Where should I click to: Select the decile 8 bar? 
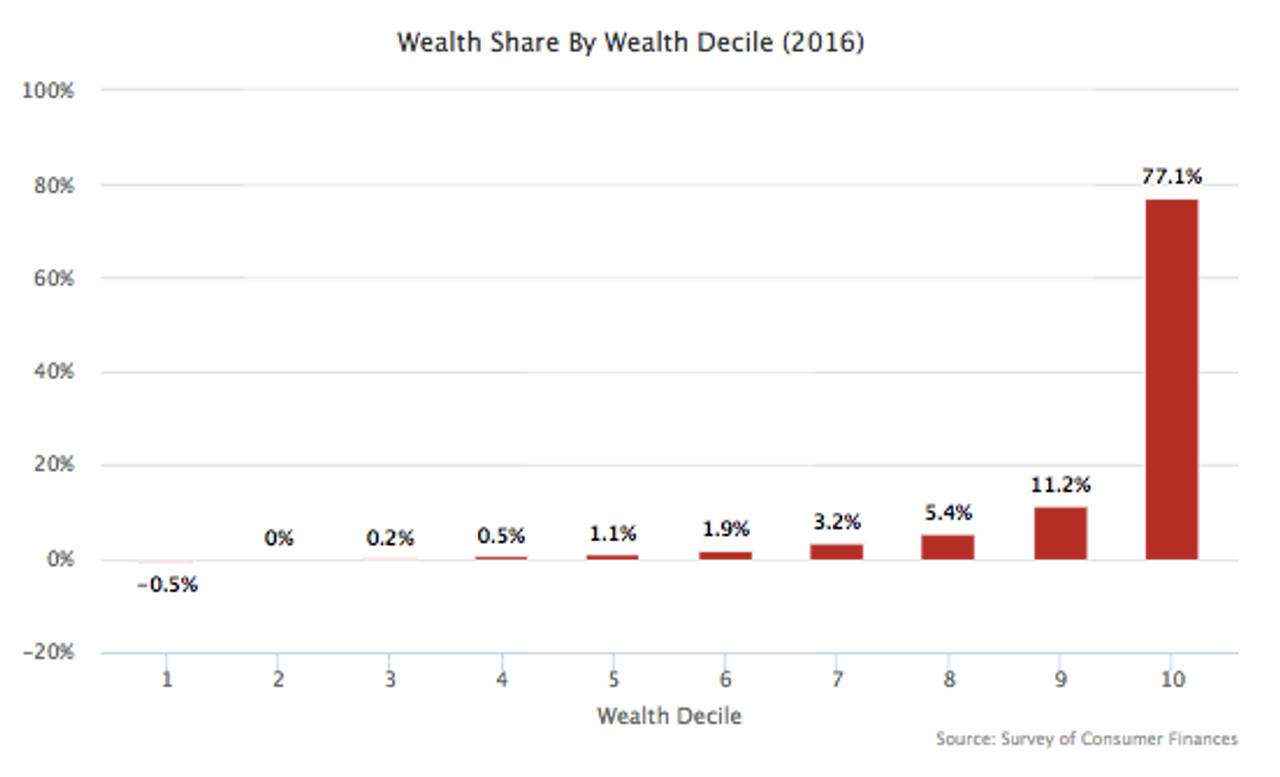[947, 547]
